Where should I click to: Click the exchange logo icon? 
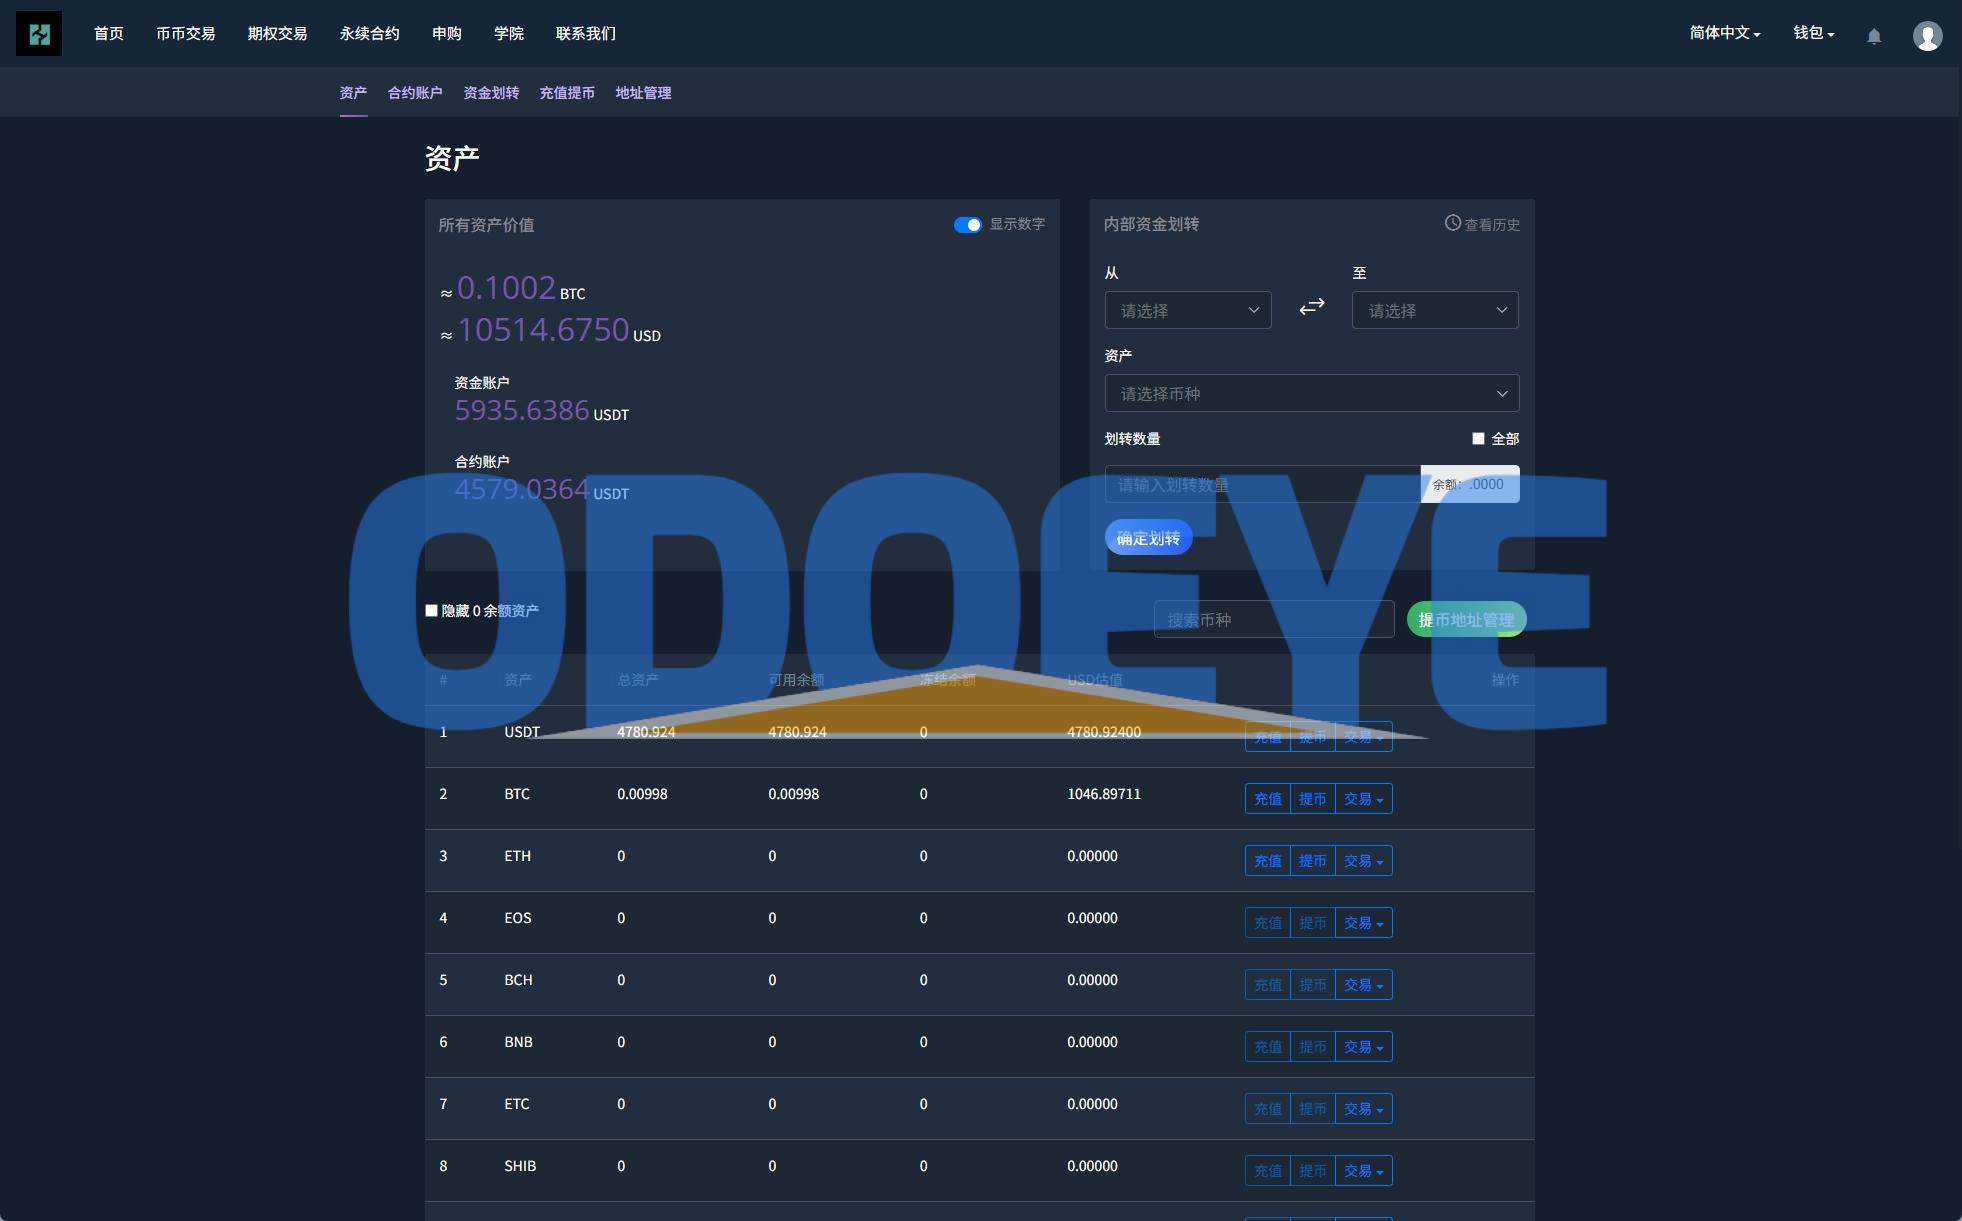[x=39, y=34]
